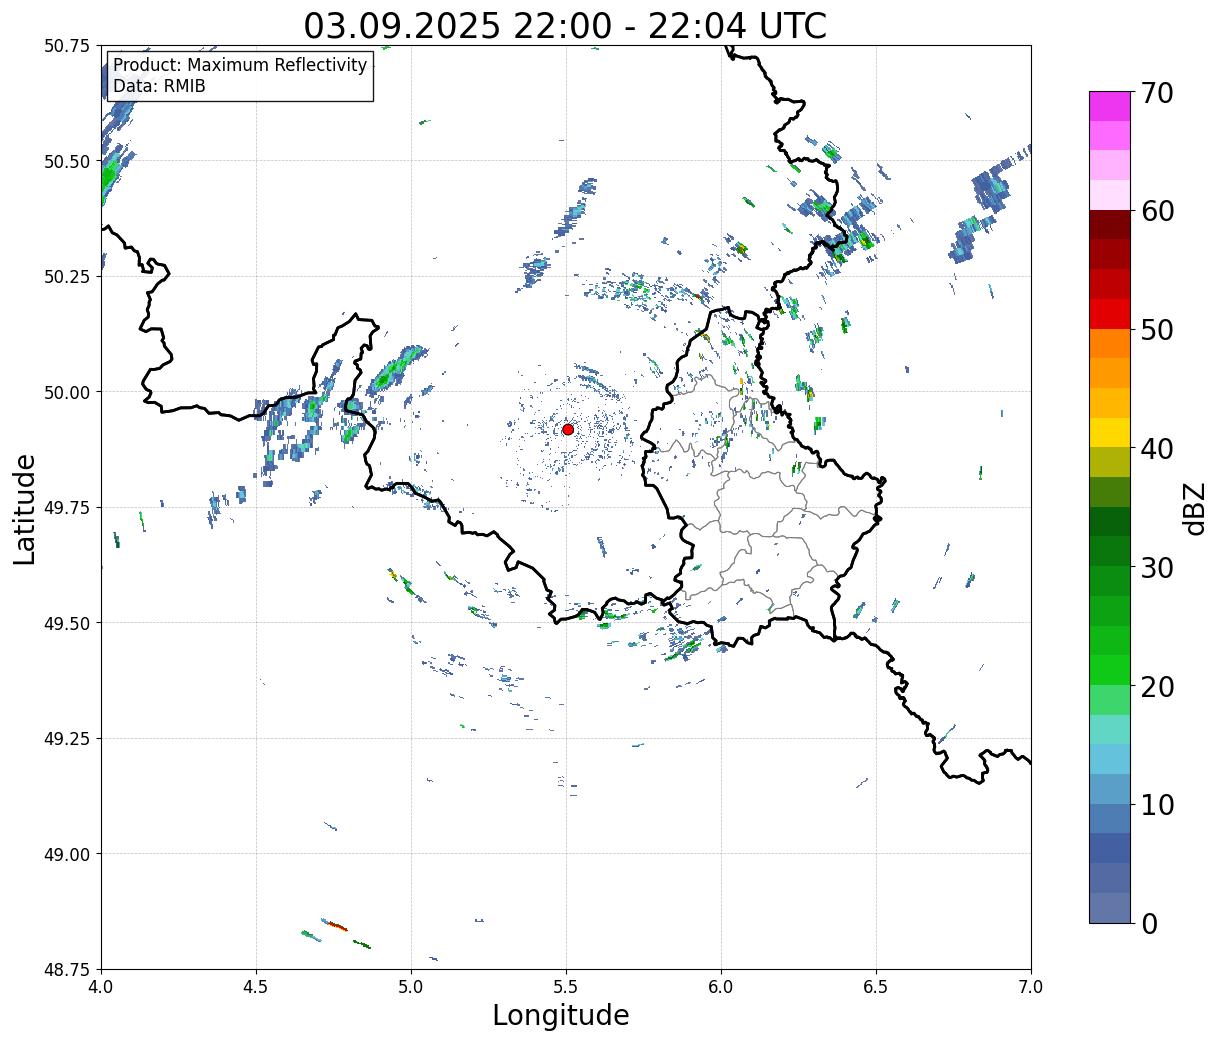Click the dark maroon swatch below 60 dBZ
The height and width of the screenshot is (1040, 1219).
pyautogui.click(x=1110, y=225)
